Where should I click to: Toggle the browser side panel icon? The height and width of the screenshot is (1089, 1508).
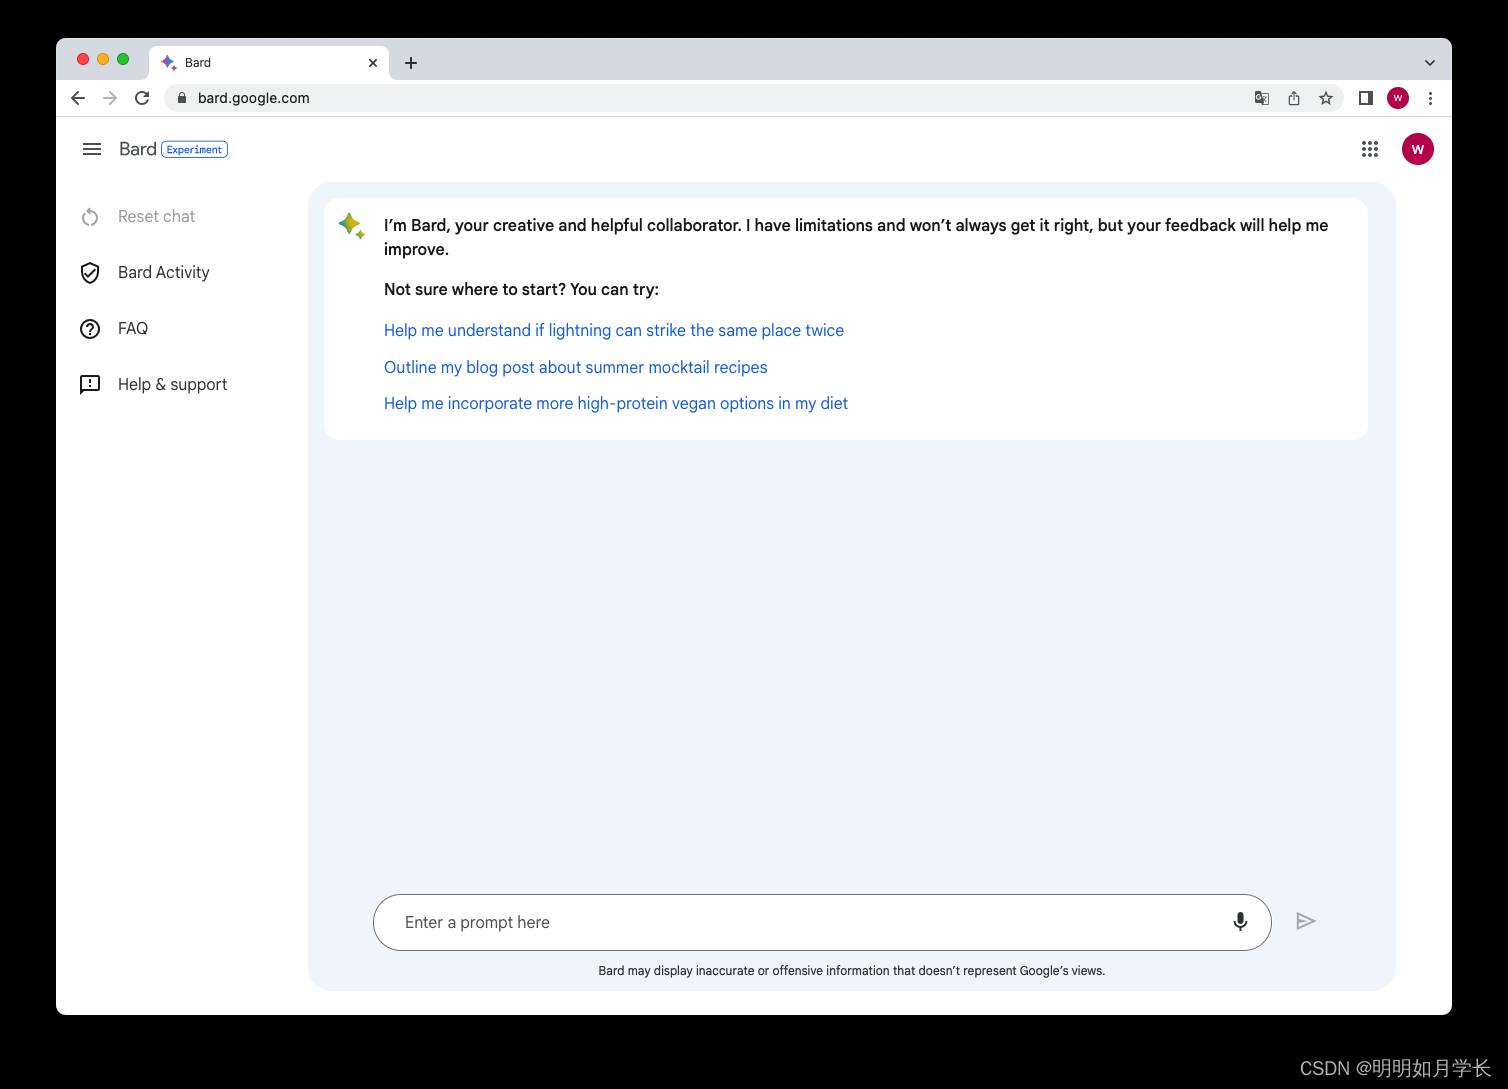tap(1366, 98)
